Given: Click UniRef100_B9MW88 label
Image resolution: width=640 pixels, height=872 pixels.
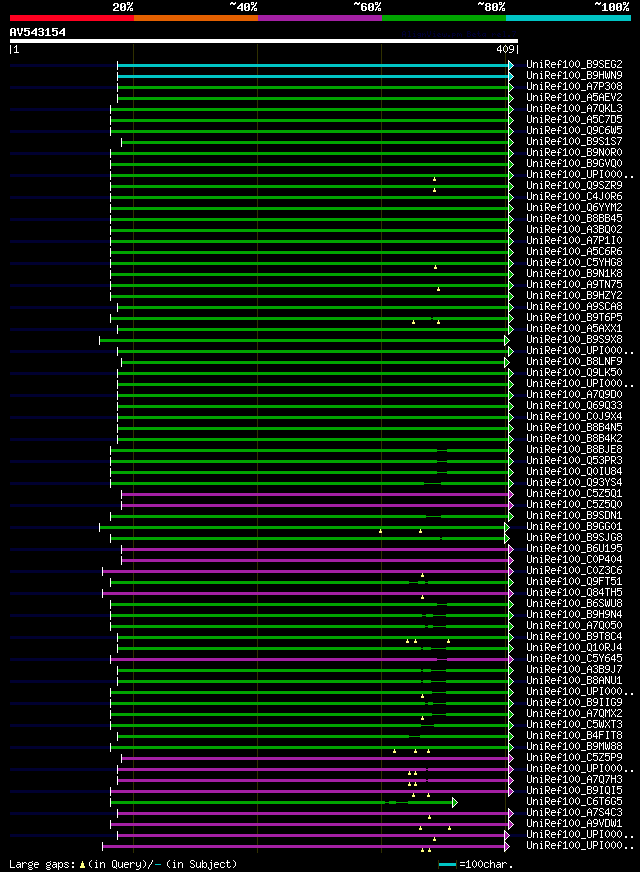Looking at the screenshot, I should (x=574, y=746).
